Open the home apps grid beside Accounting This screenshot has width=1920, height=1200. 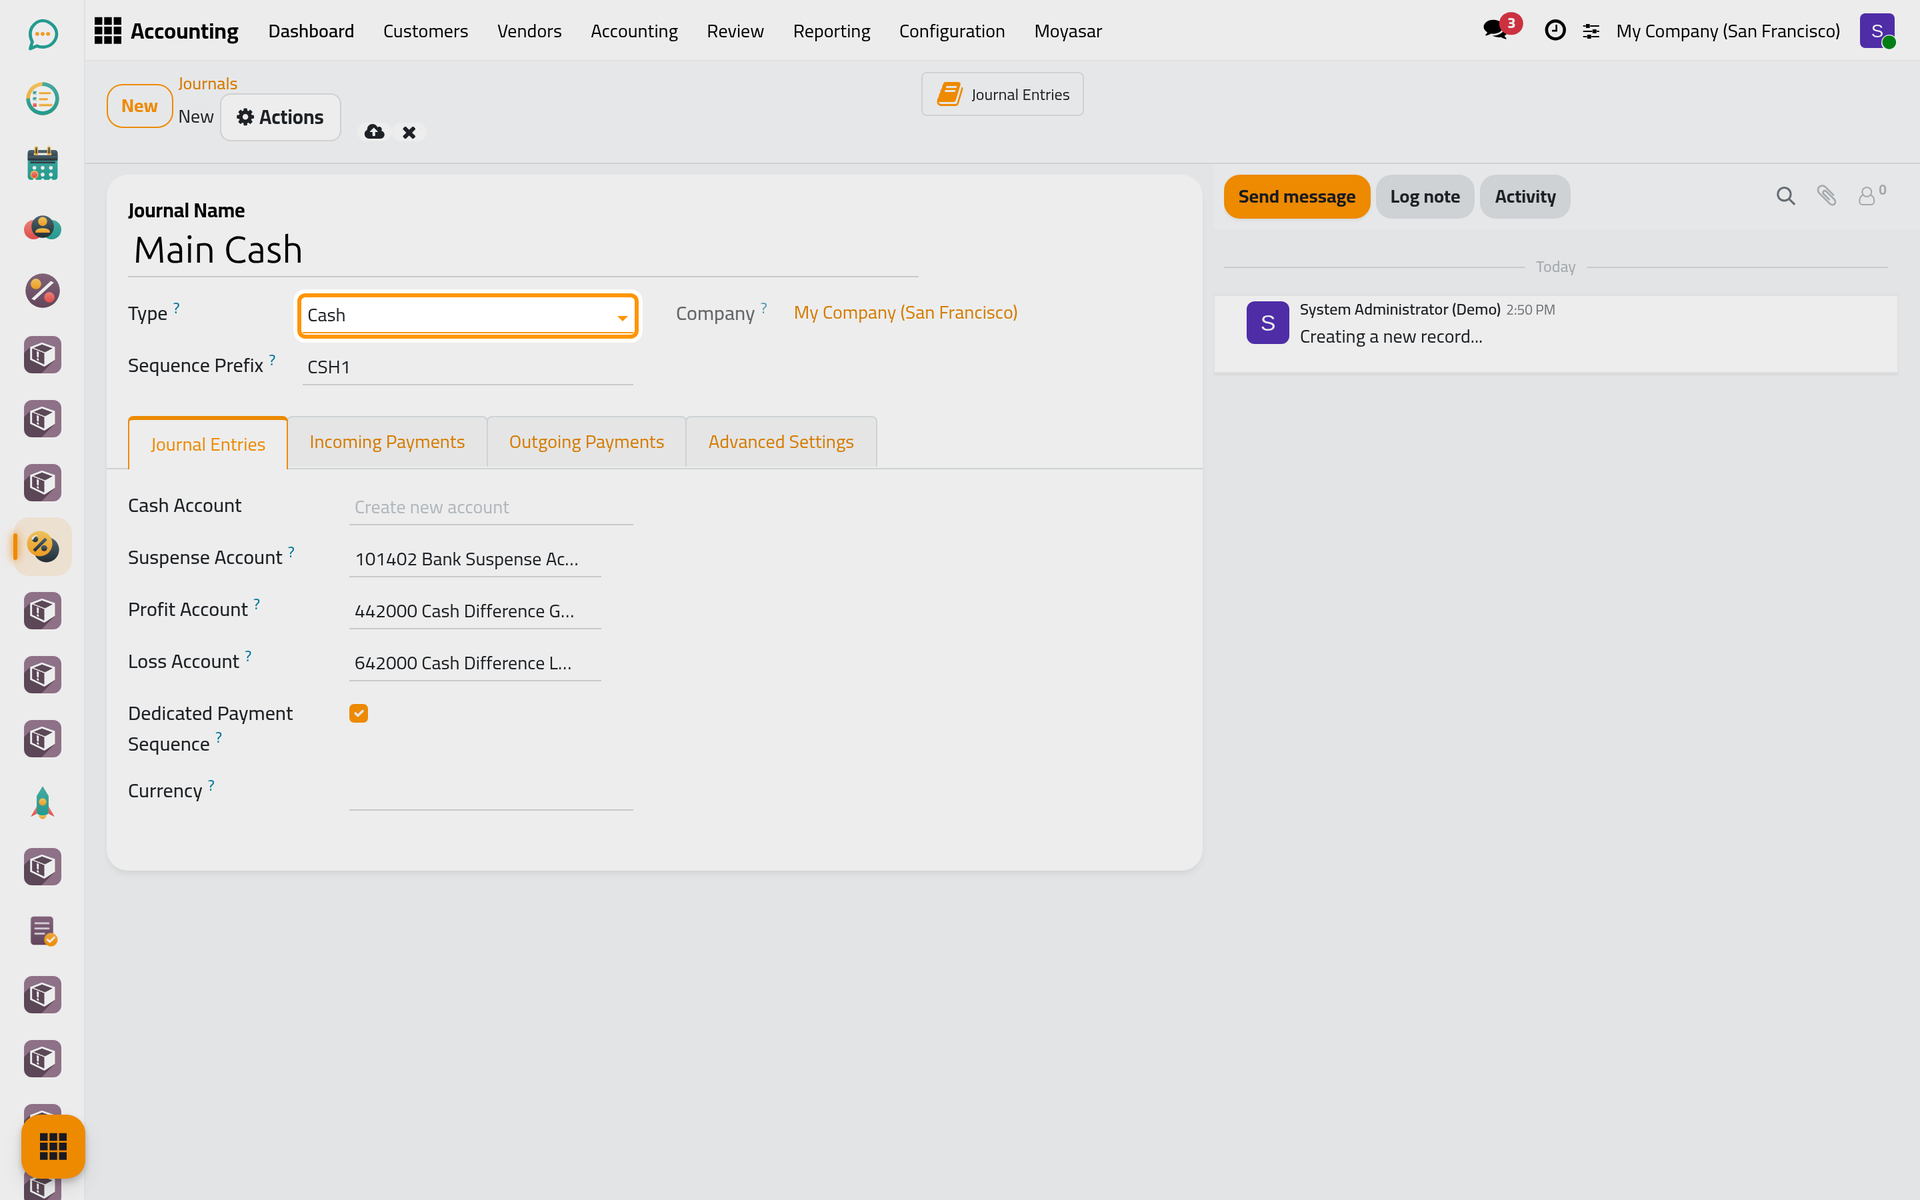click(107, 31)
